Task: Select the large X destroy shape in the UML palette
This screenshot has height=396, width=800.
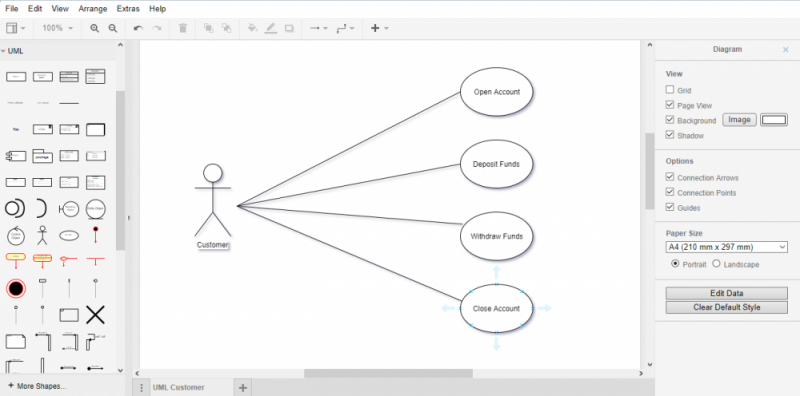Action: (95, 315)
